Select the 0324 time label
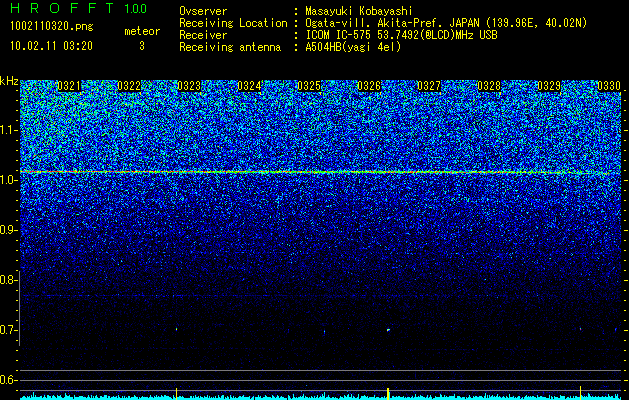The image size is (629, 400). pos(249,86)
